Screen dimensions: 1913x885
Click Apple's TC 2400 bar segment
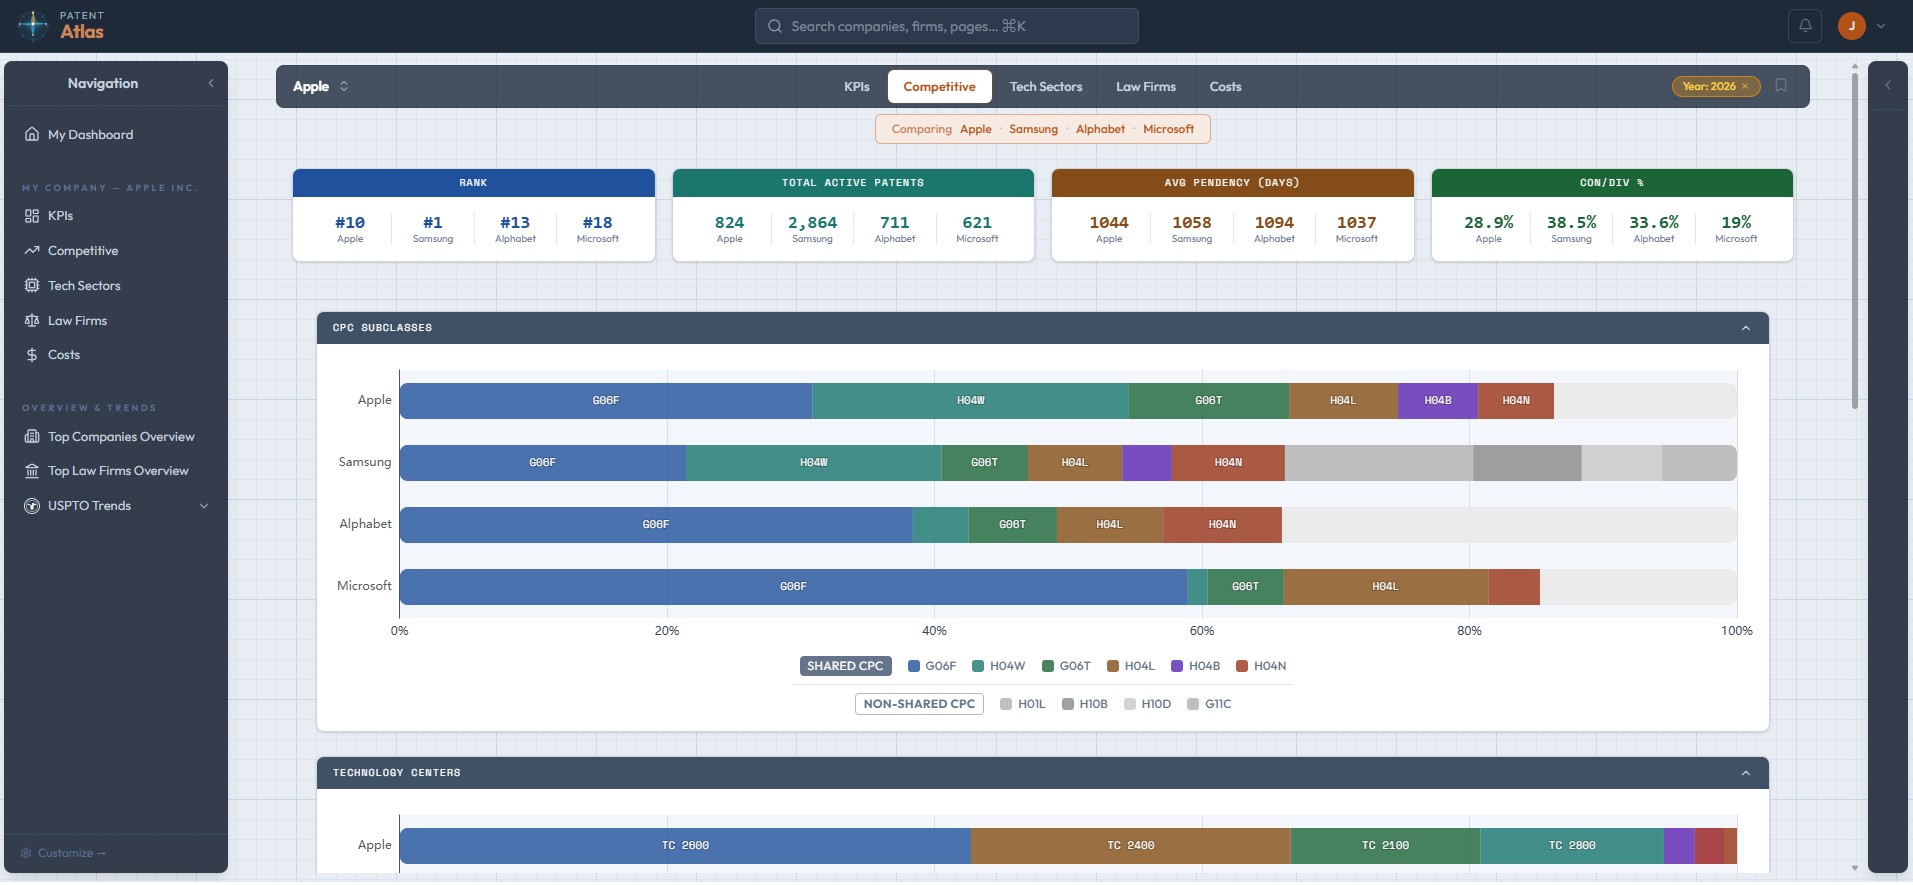(x=1130, y=846)
